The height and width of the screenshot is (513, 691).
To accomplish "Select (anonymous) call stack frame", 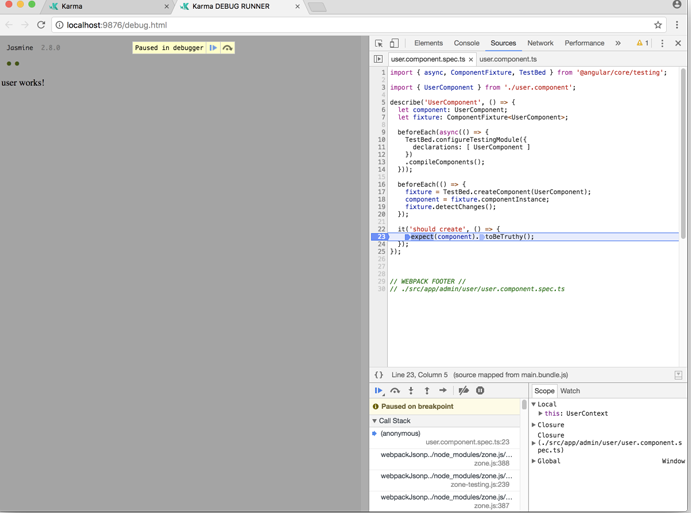I will tap(445, 438).
